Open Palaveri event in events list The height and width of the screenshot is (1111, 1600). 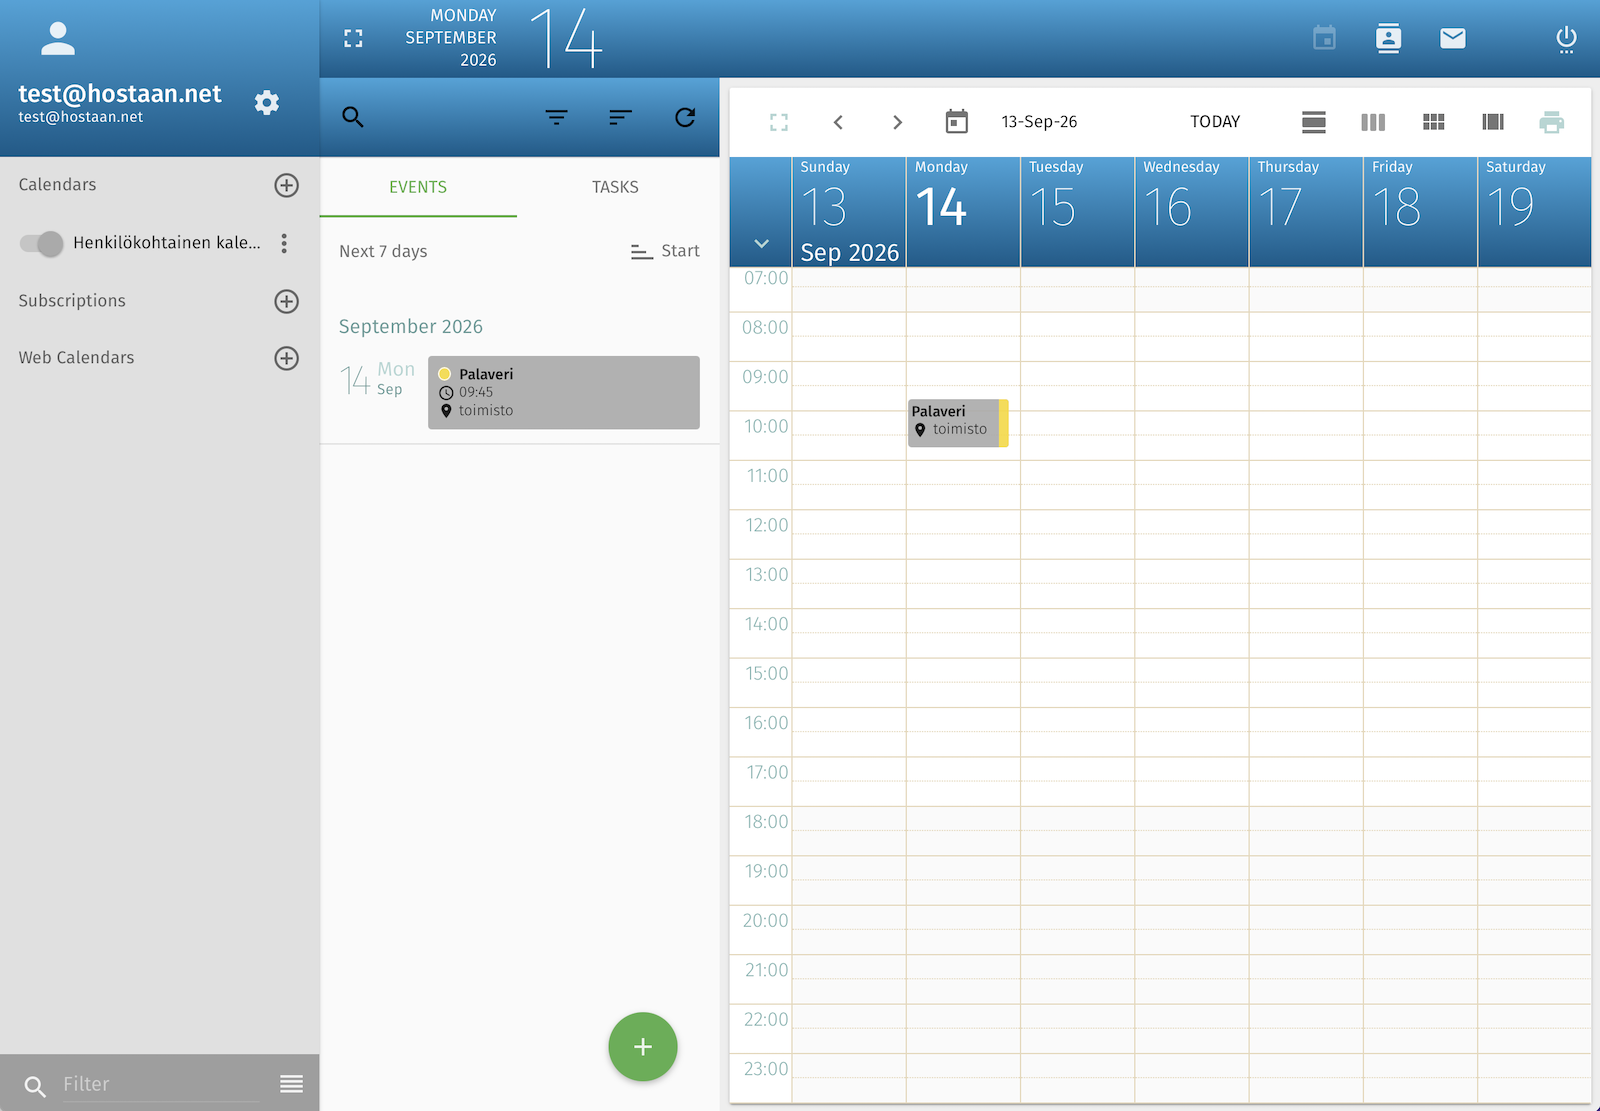564,392
